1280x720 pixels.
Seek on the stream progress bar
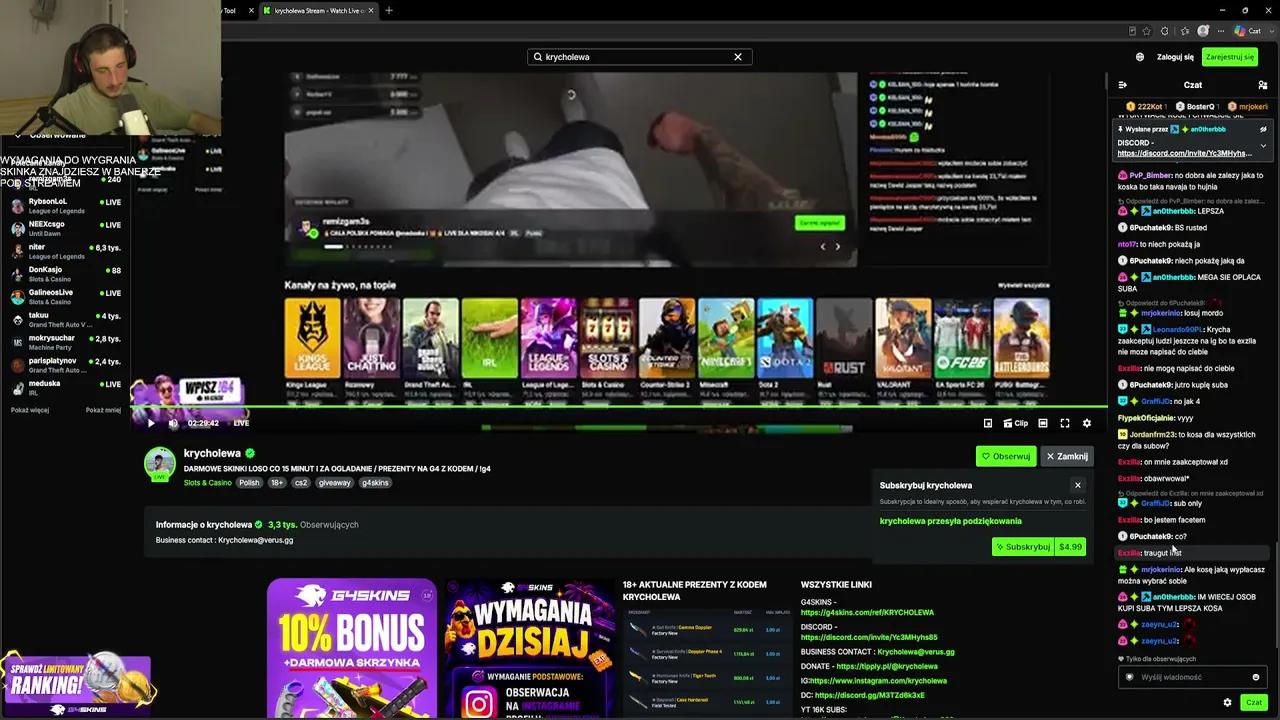click(x=620, y=407)
